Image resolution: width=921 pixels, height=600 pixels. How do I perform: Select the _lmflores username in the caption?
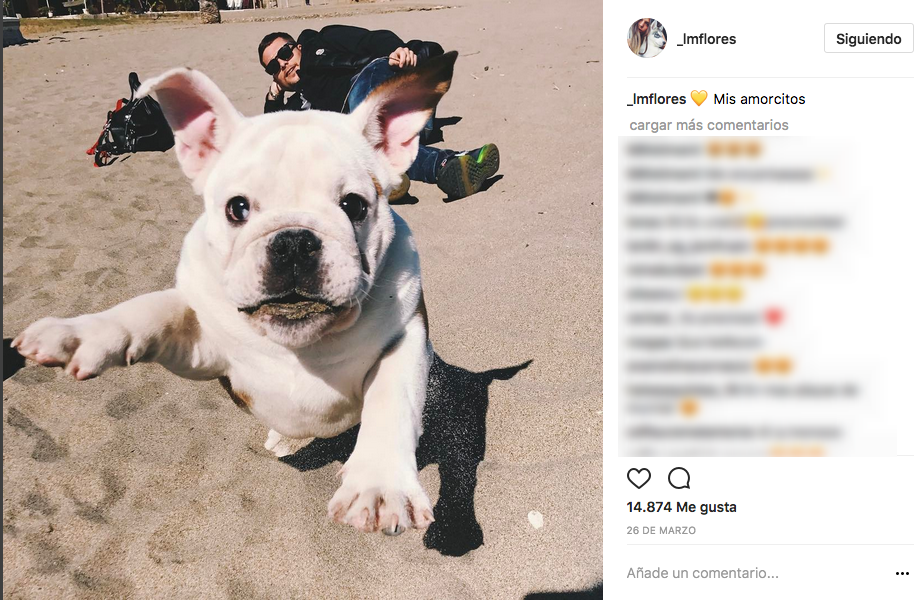pyautogui.click(x=657, y=99)
